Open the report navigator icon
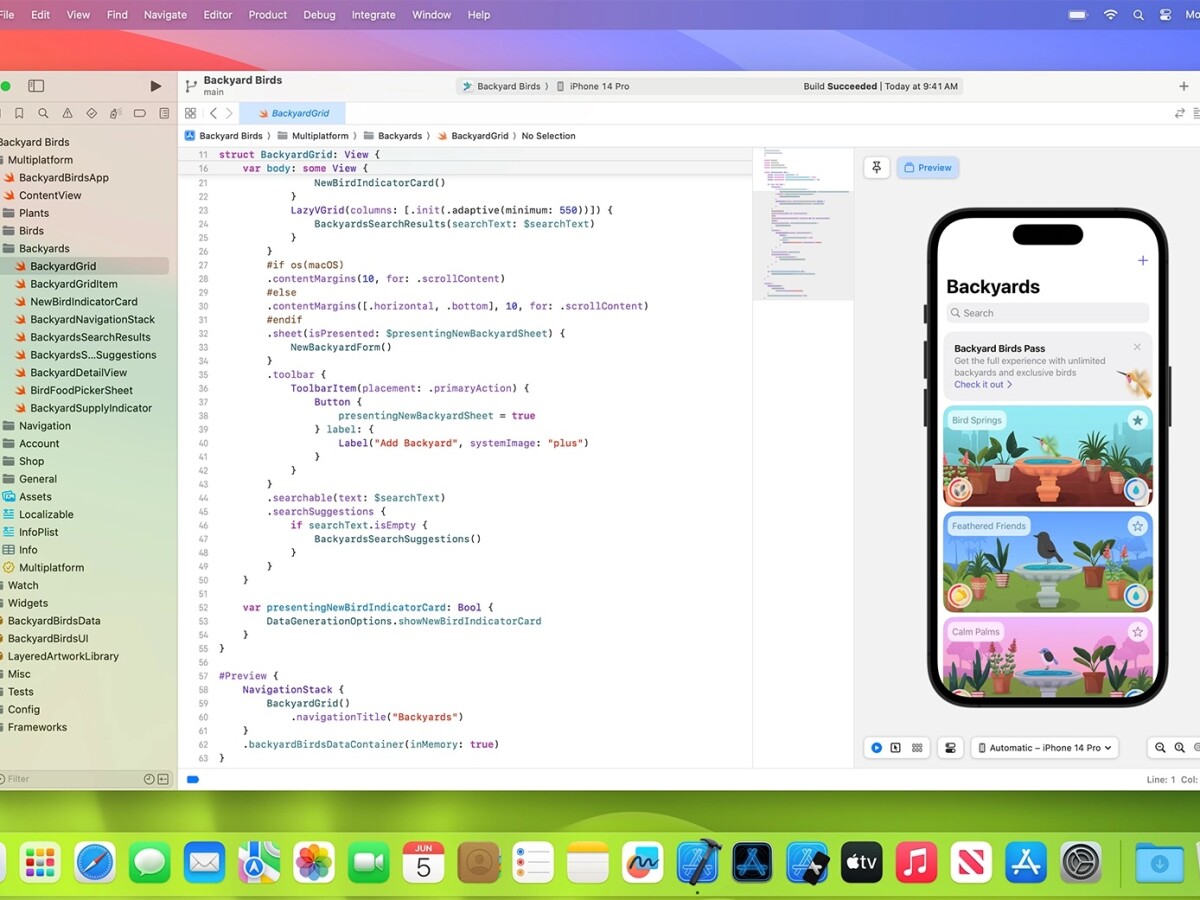The height and width of the screenshot is (900, 1200). (164, 114)
